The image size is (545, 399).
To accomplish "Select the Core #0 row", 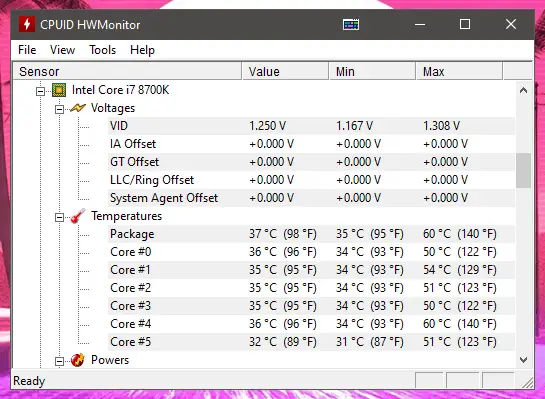I will (x=311, y=252).
